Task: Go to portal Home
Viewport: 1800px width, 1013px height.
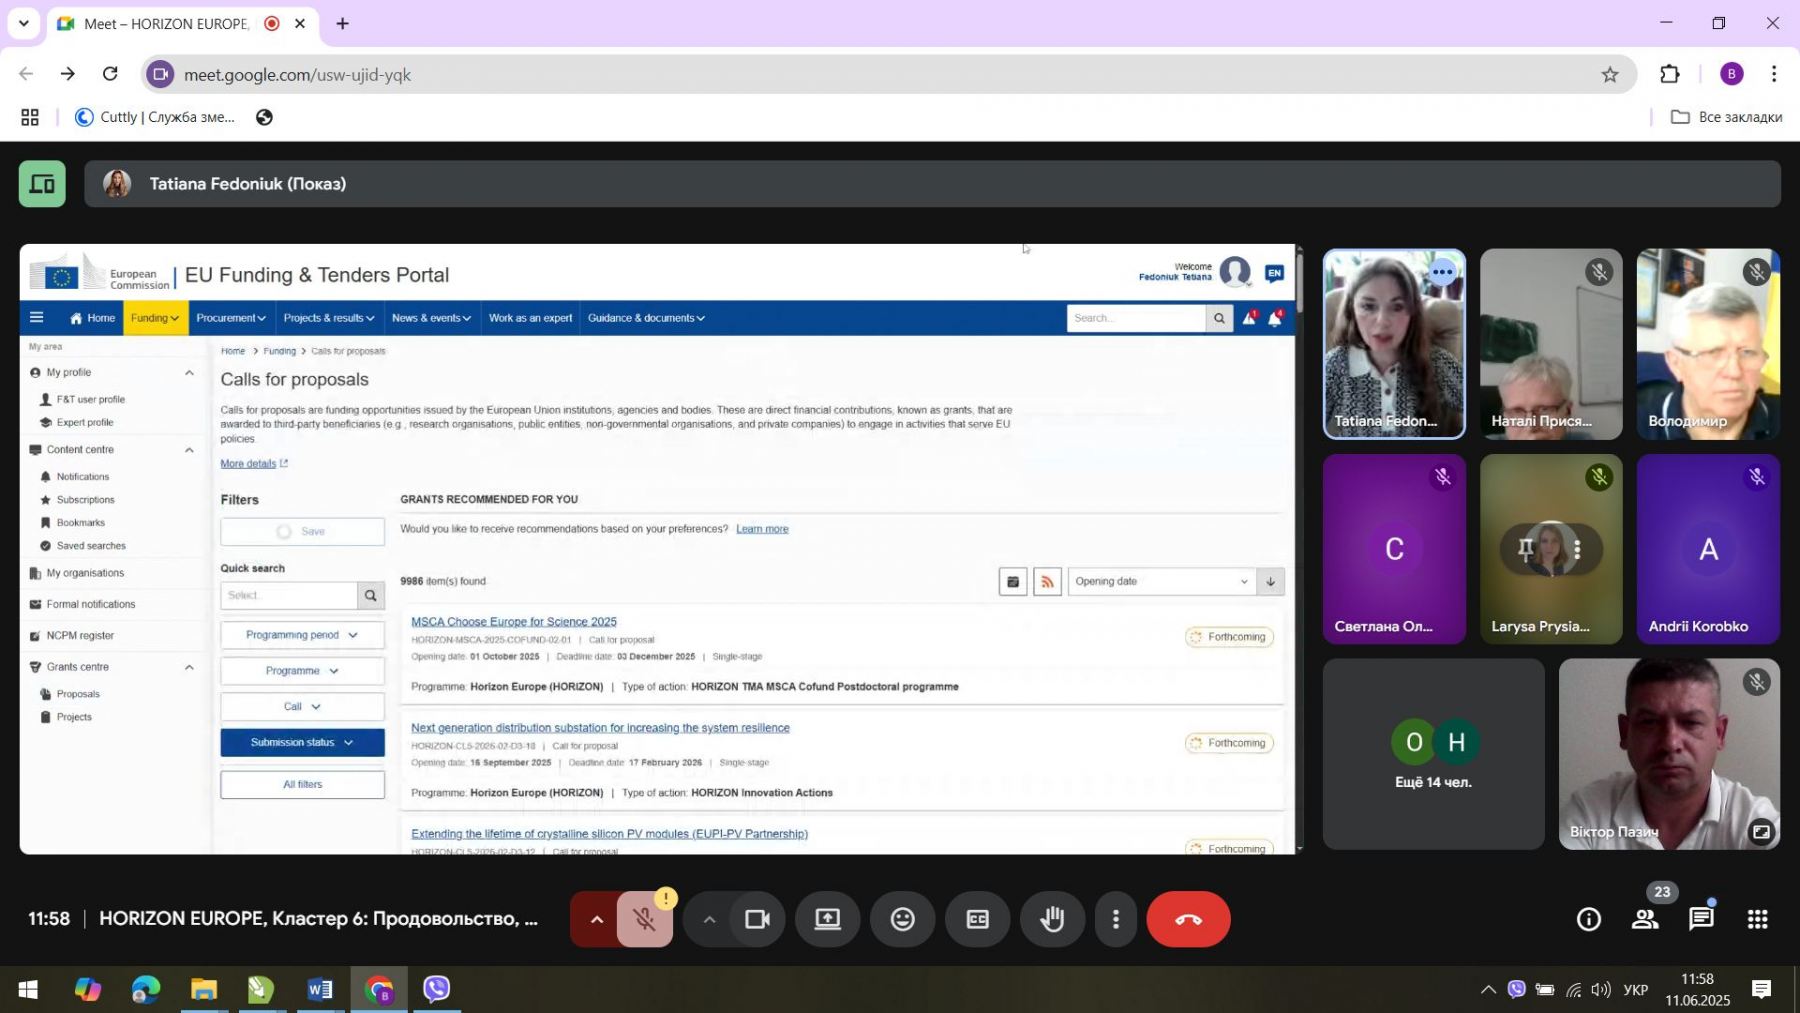Action: [x=93, y=318]
